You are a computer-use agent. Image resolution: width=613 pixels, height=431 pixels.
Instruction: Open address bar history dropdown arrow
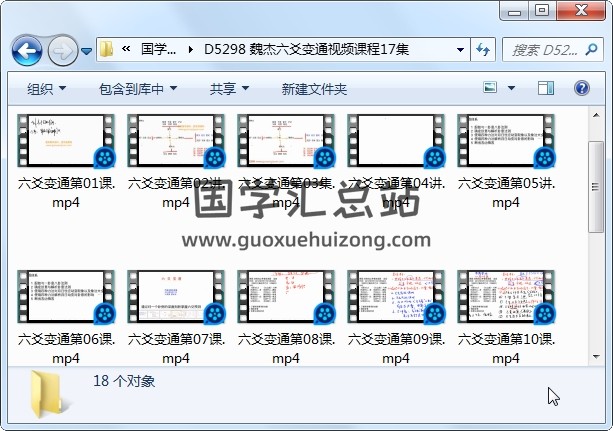460,50
